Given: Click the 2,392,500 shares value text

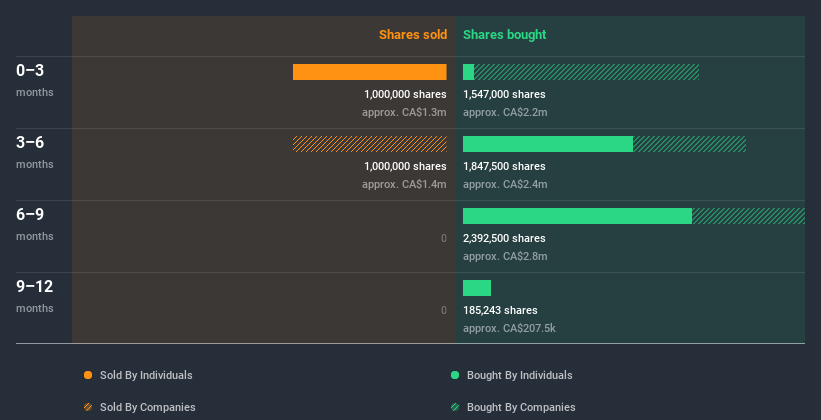Looking at the screenshot, I should [x=504, y=238].
